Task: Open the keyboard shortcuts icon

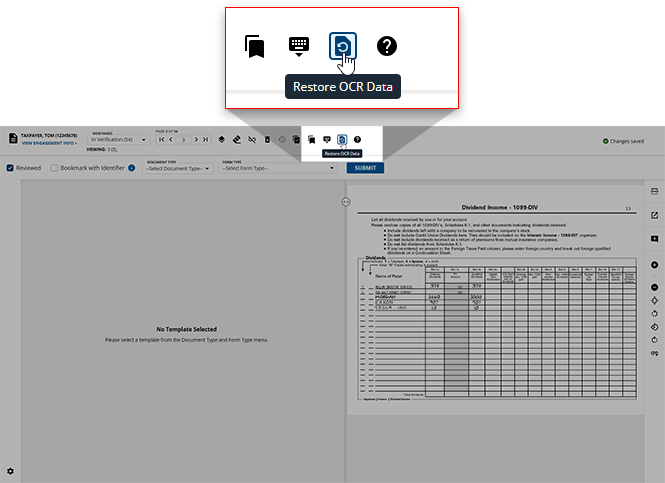Action: (327, 140)
